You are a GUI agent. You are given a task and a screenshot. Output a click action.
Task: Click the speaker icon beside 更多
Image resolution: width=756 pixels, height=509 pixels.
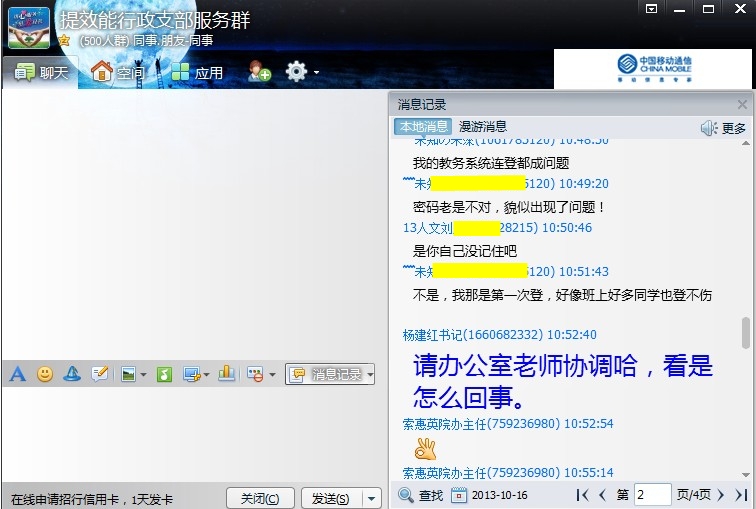[709, 128]
